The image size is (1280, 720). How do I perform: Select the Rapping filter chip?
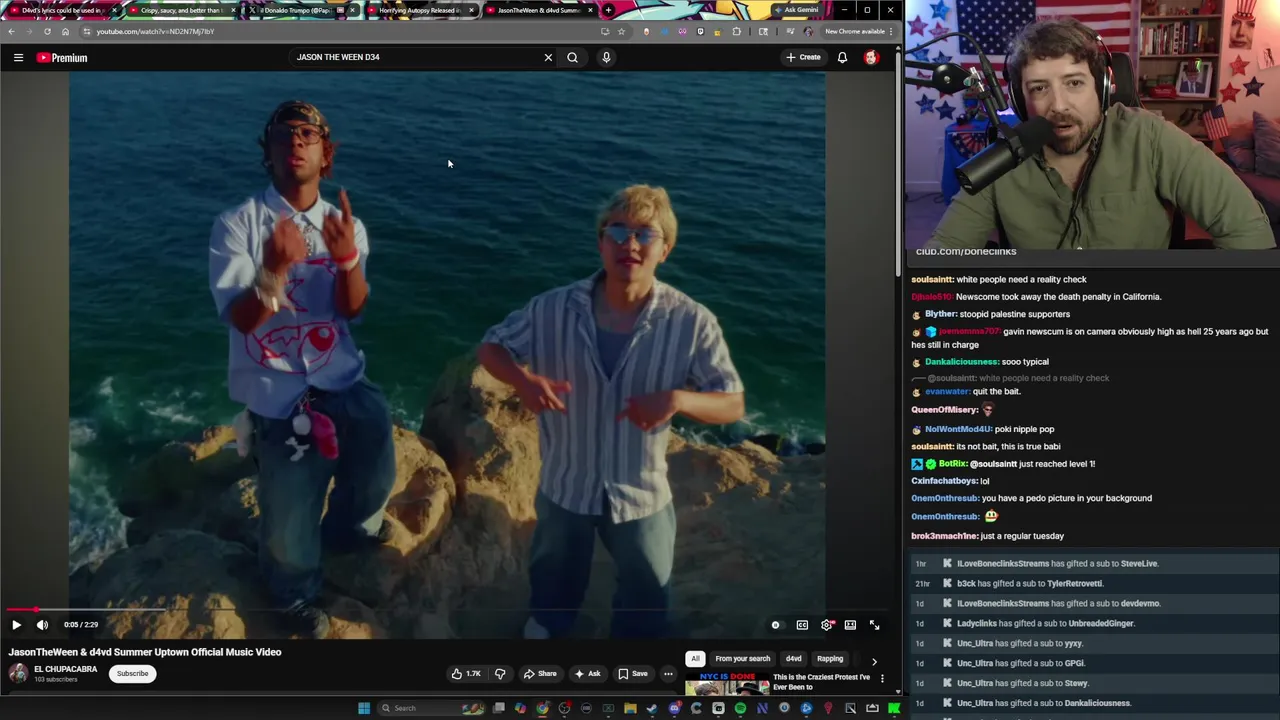tap(830, 658)
